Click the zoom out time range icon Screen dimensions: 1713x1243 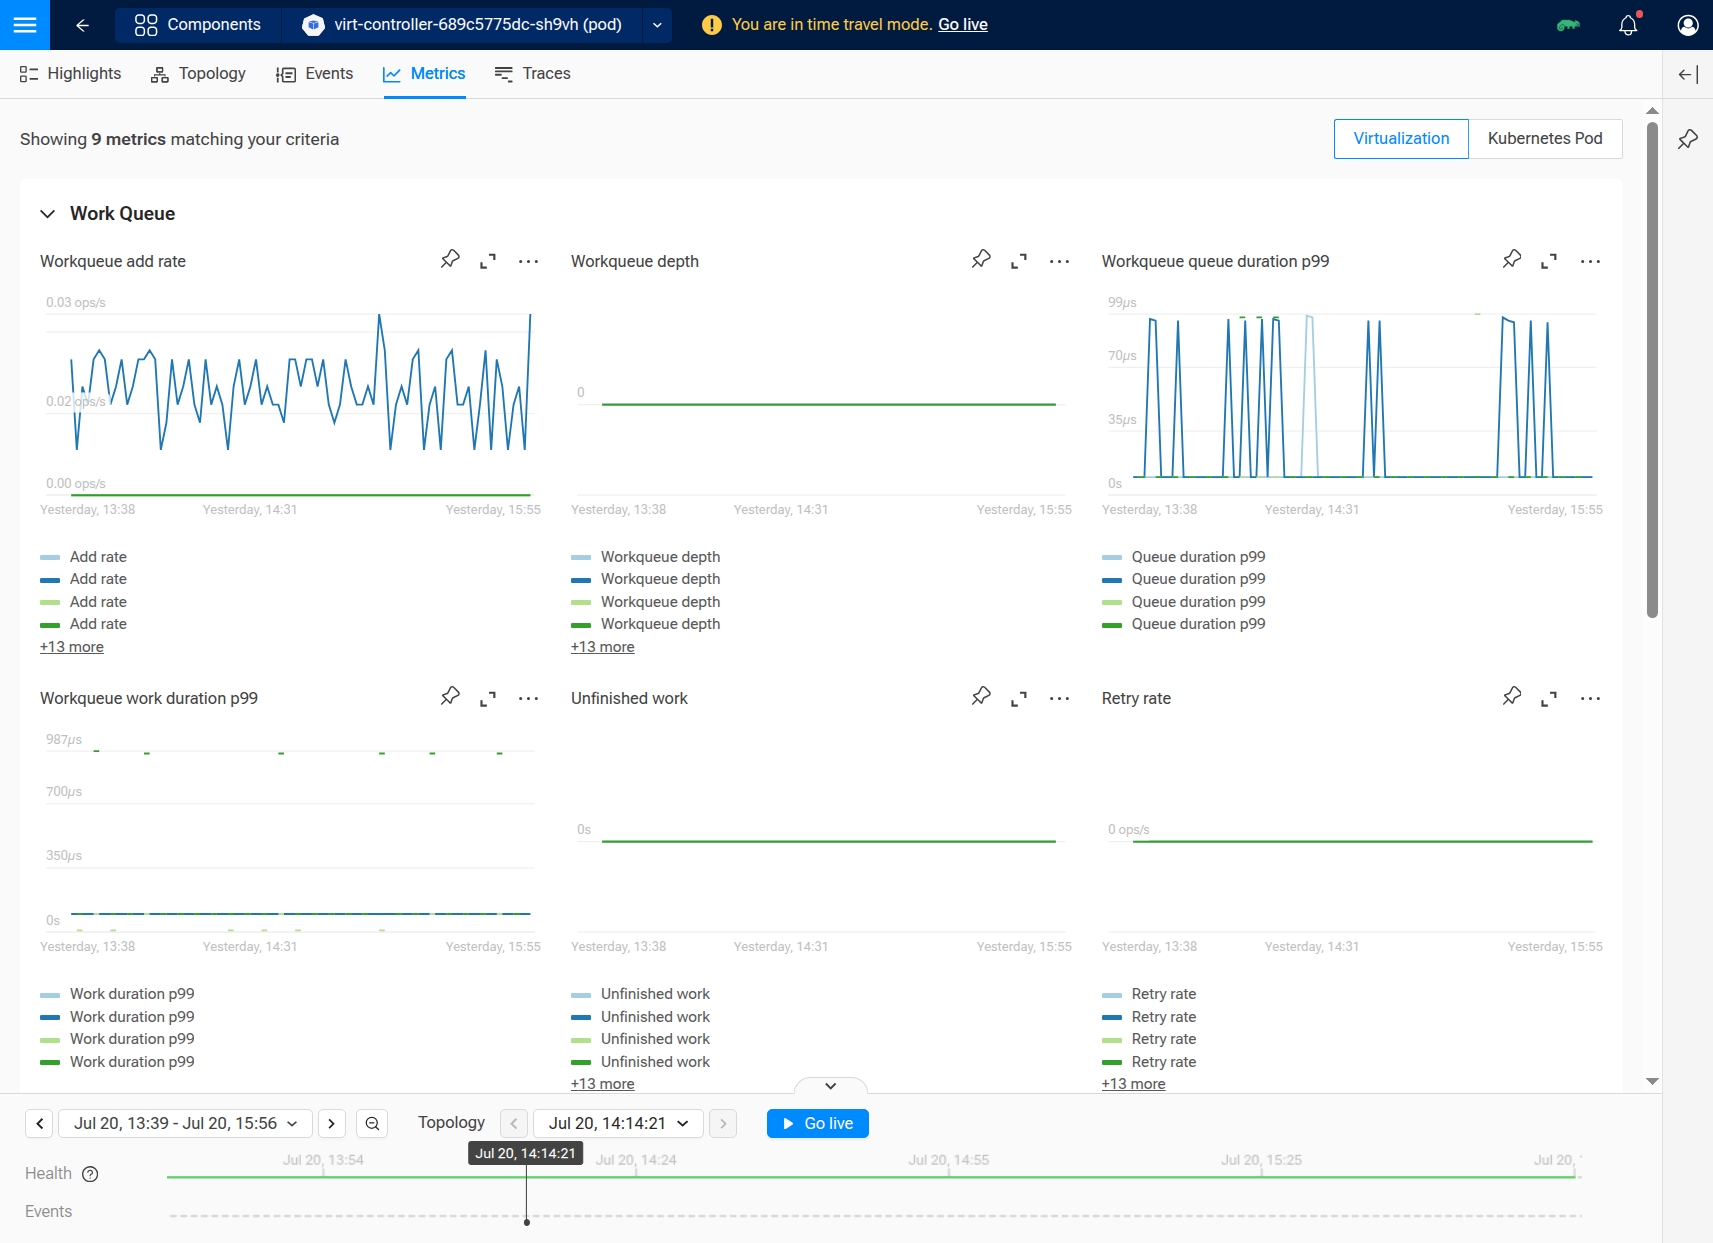click(x=372, y=1123)
